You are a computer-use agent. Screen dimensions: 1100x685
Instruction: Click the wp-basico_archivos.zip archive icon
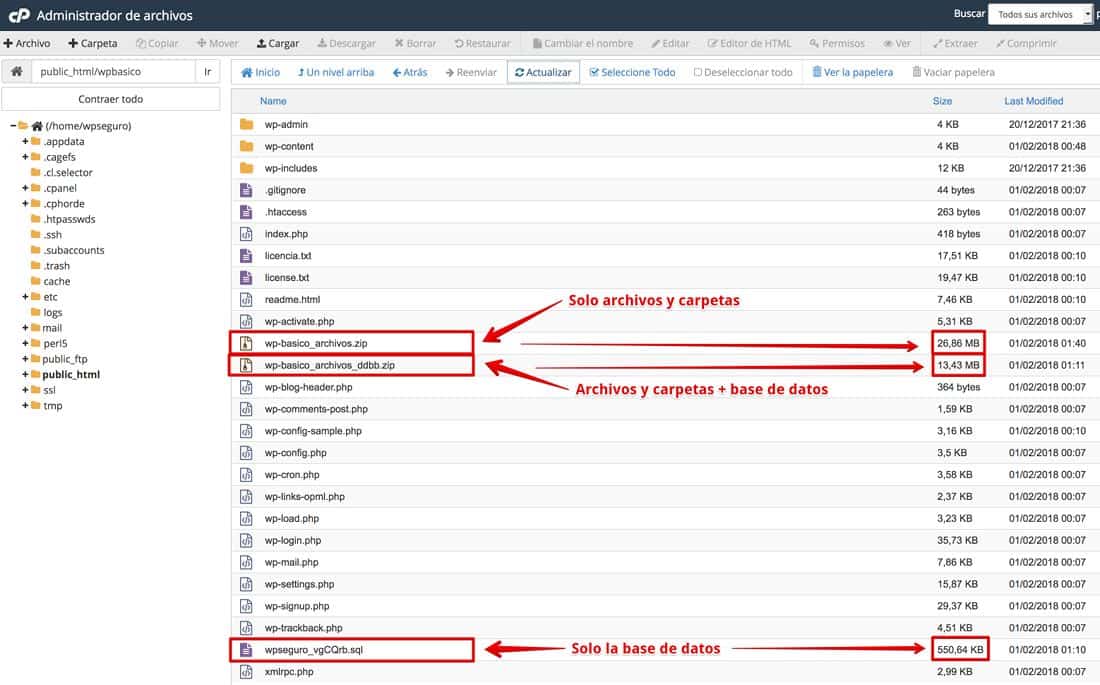pyautogui.click(x=246, y=343)
